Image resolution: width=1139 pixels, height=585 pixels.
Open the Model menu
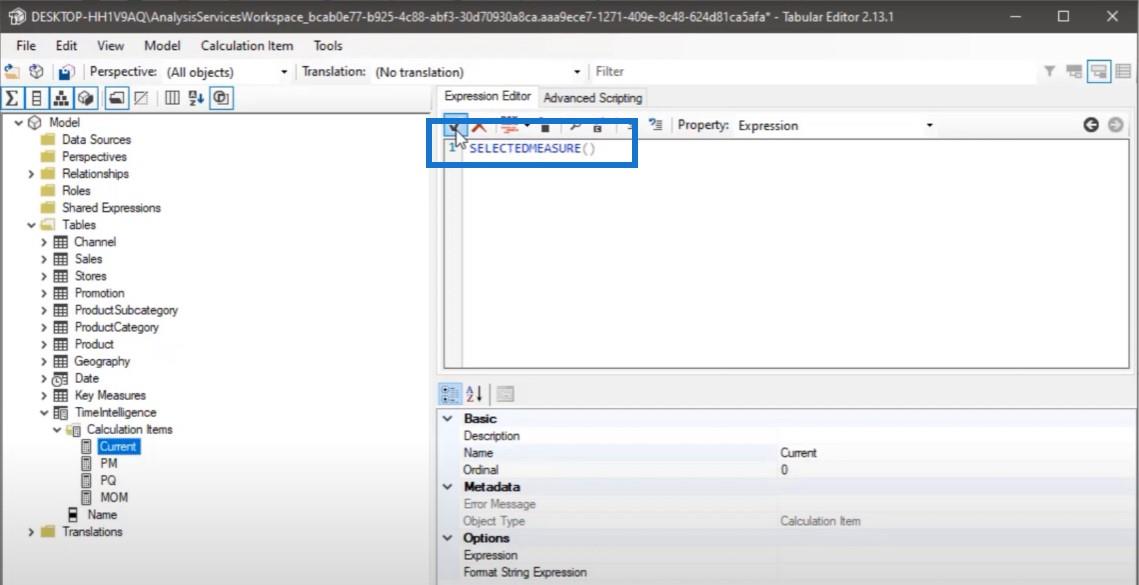point(162,46)
